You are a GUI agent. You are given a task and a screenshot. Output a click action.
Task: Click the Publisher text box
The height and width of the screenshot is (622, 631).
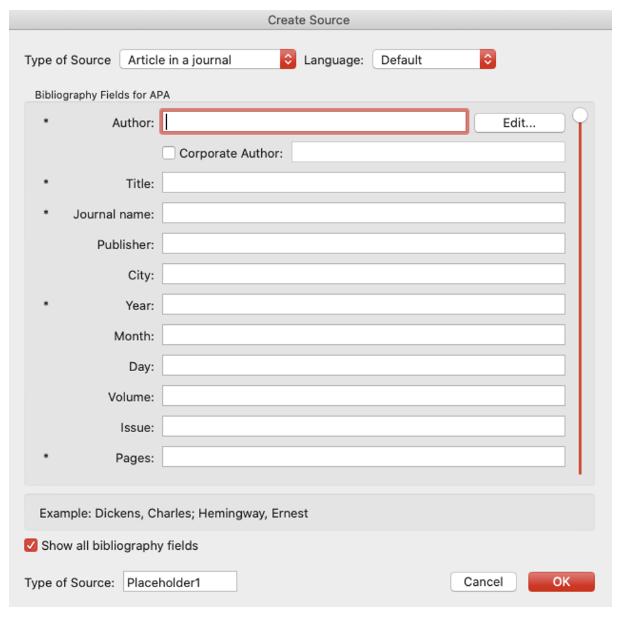363,244
